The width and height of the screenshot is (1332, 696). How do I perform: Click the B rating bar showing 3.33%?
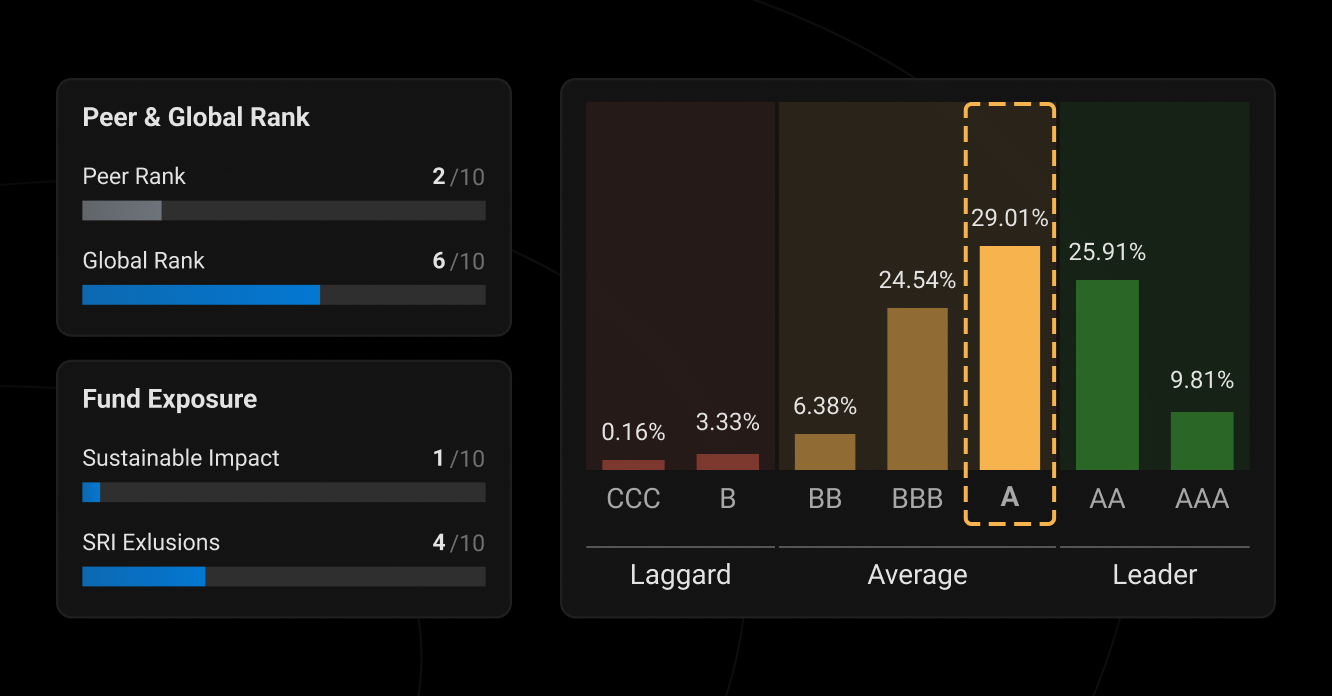point(727,463)
